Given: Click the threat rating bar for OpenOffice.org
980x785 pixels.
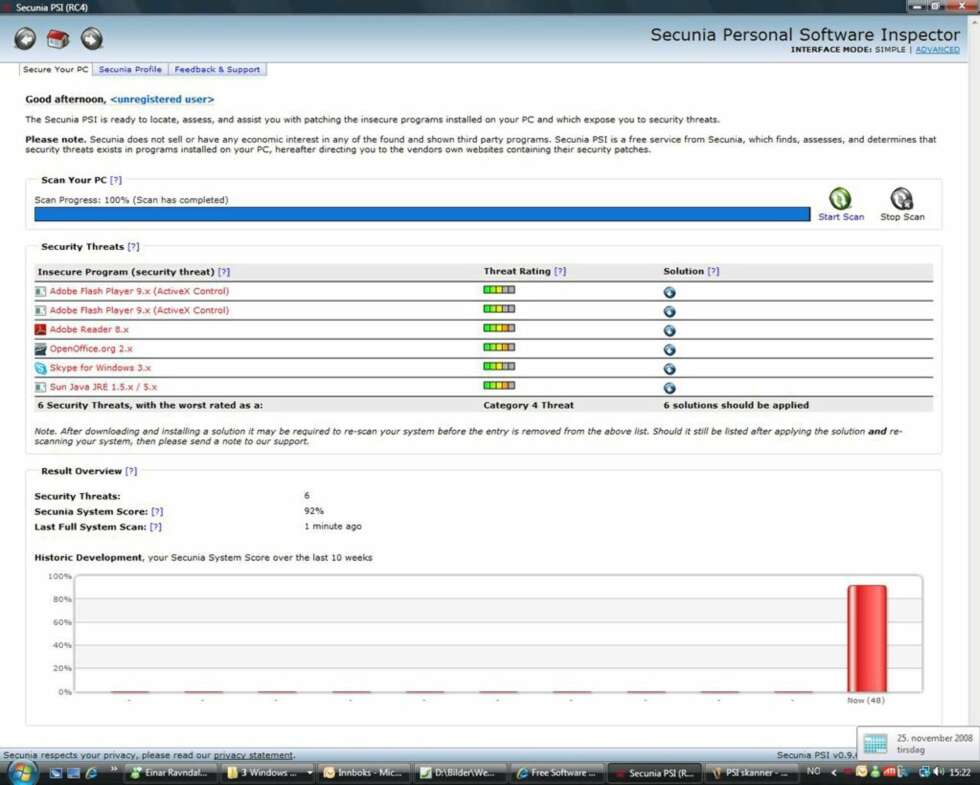Looking at the screenshot, I should (x=499, y=348).
